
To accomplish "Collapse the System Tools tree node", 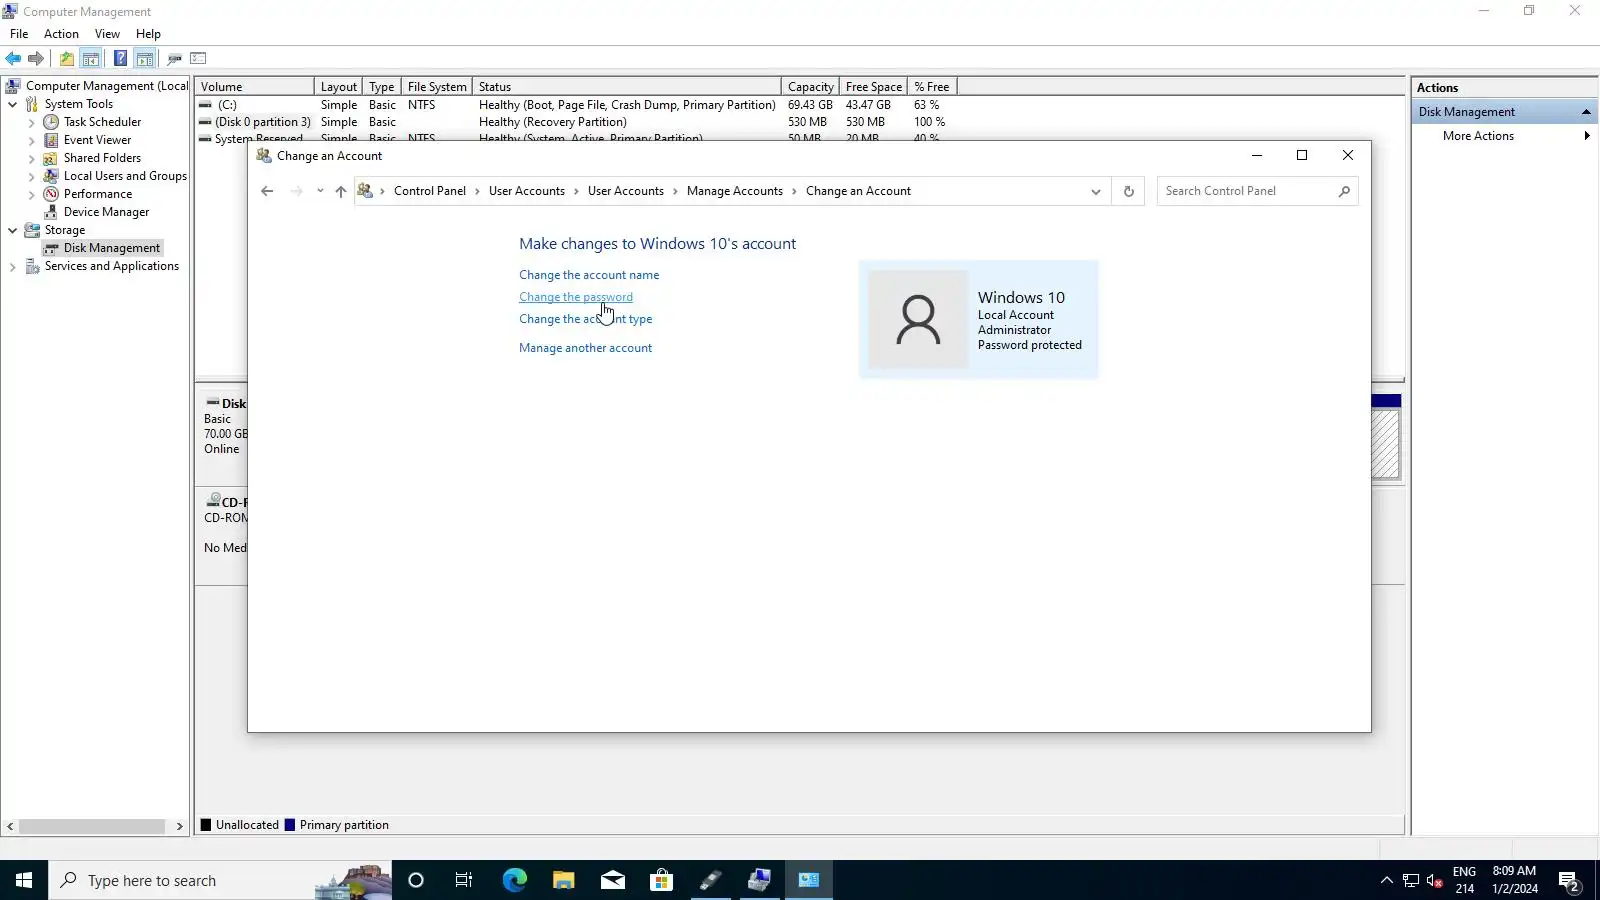I will pyautogui.click(x=12, y=104).
